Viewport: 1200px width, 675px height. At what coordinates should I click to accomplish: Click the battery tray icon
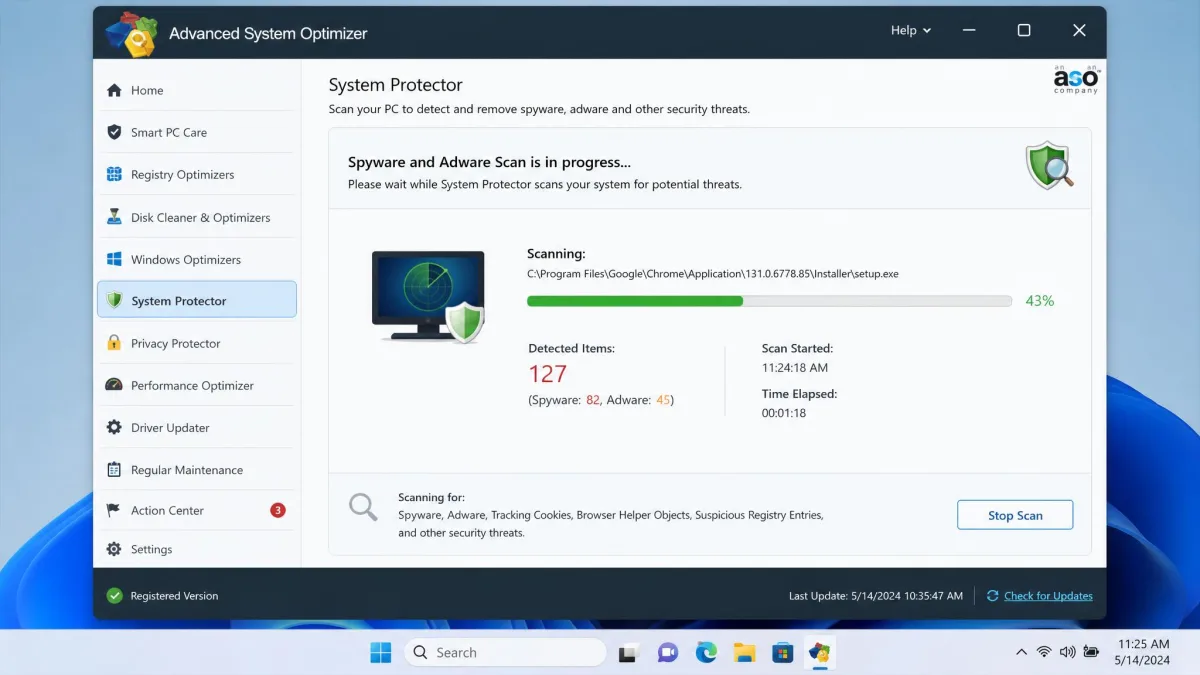[x=1092, y=652]
